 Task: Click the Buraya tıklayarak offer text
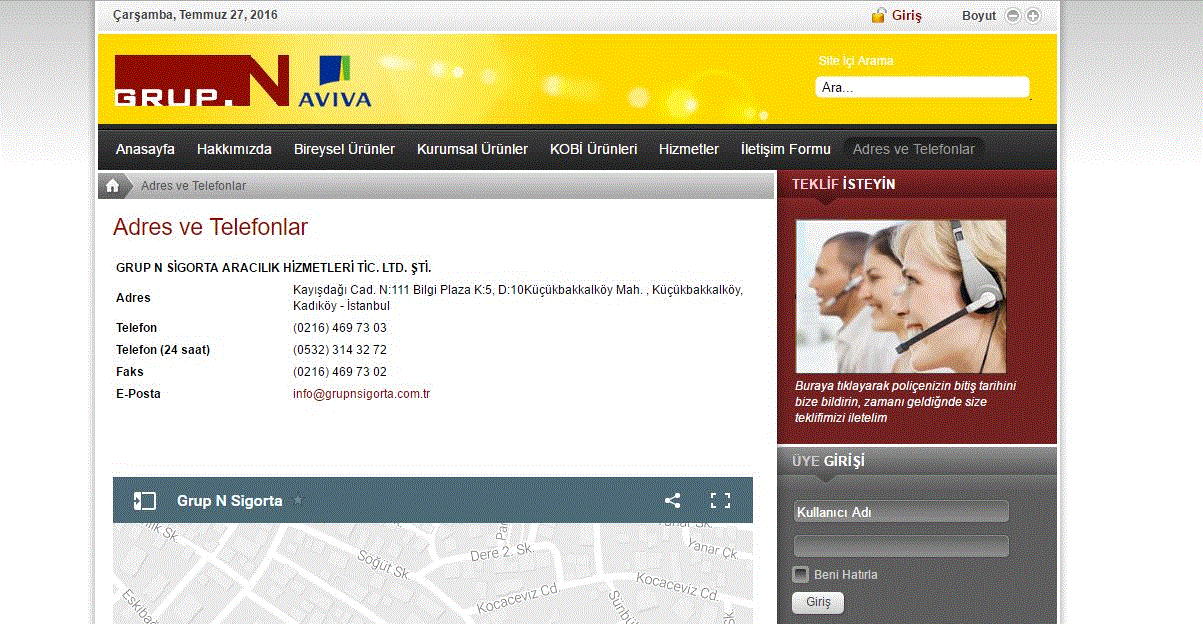pyautogui.click(x=905, y=401)
